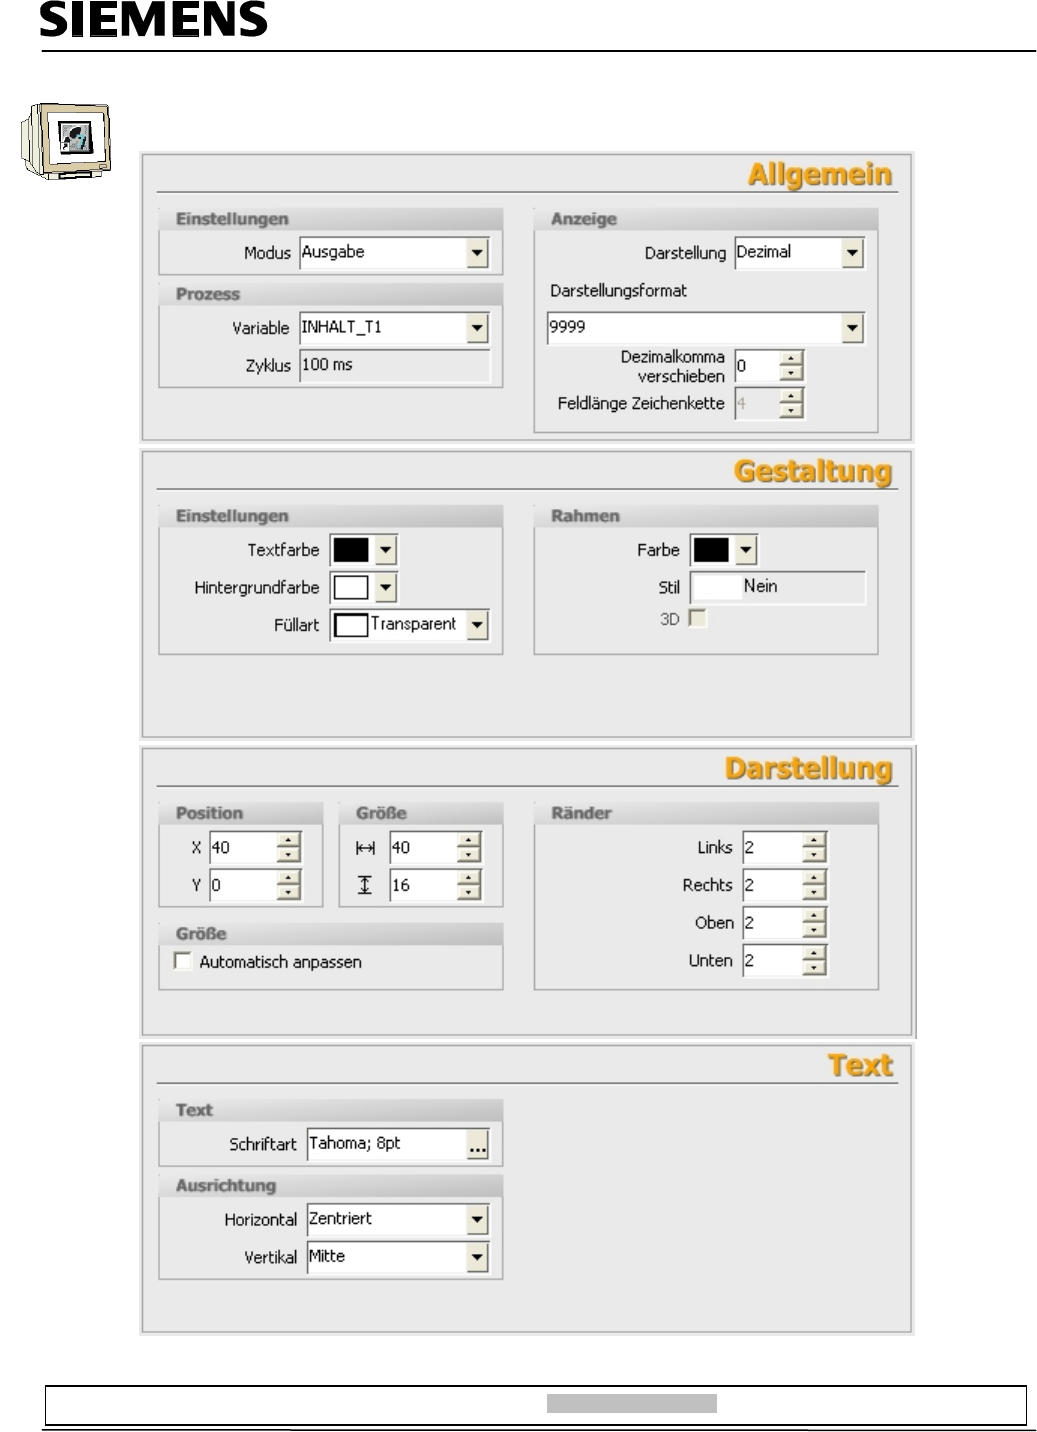This screenshot has height=1432, width=1037.
Task: Decrease the Rechts margin value
Action: (x=815, y=893)
